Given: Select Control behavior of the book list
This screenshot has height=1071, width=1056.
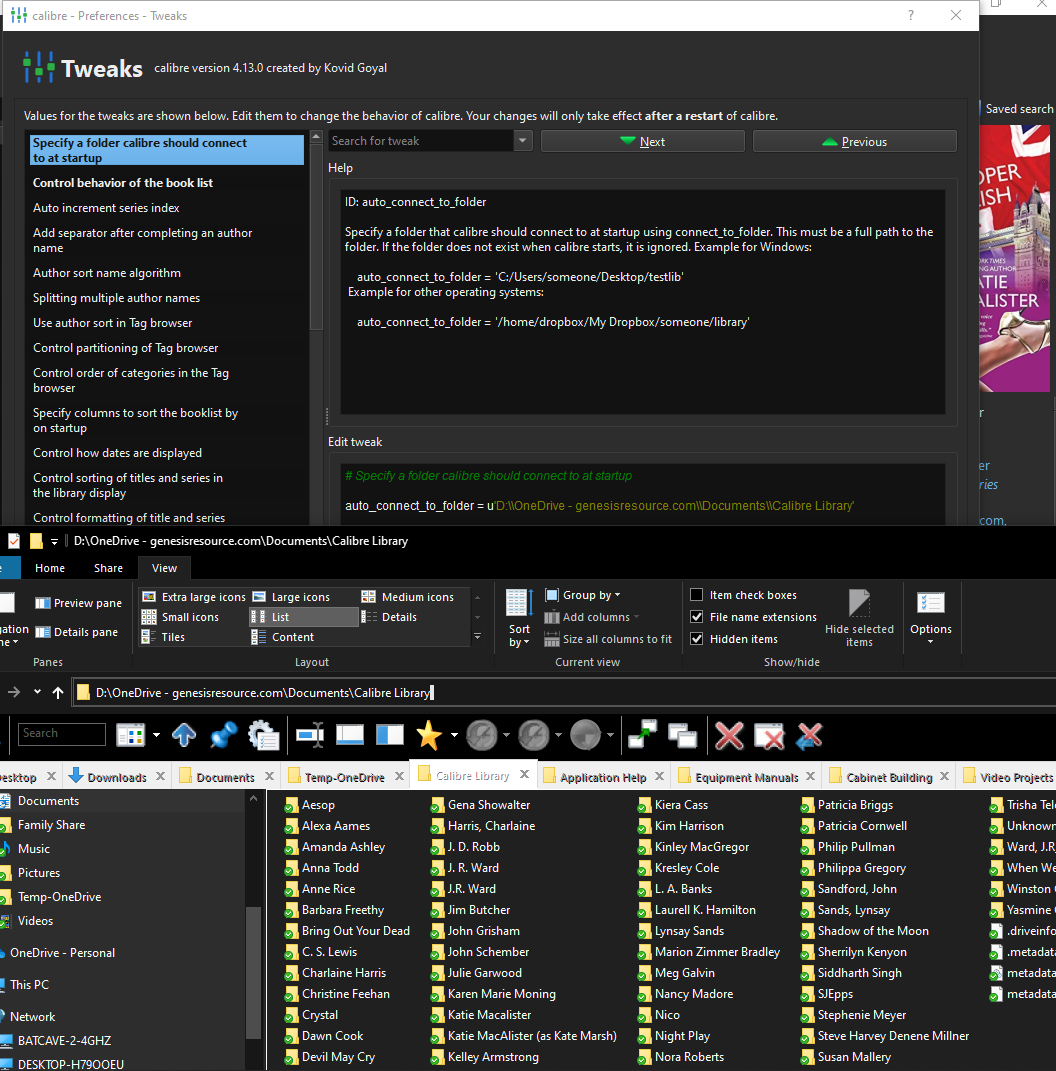Looking at the screenshot, I should click(x=123, y=183).
